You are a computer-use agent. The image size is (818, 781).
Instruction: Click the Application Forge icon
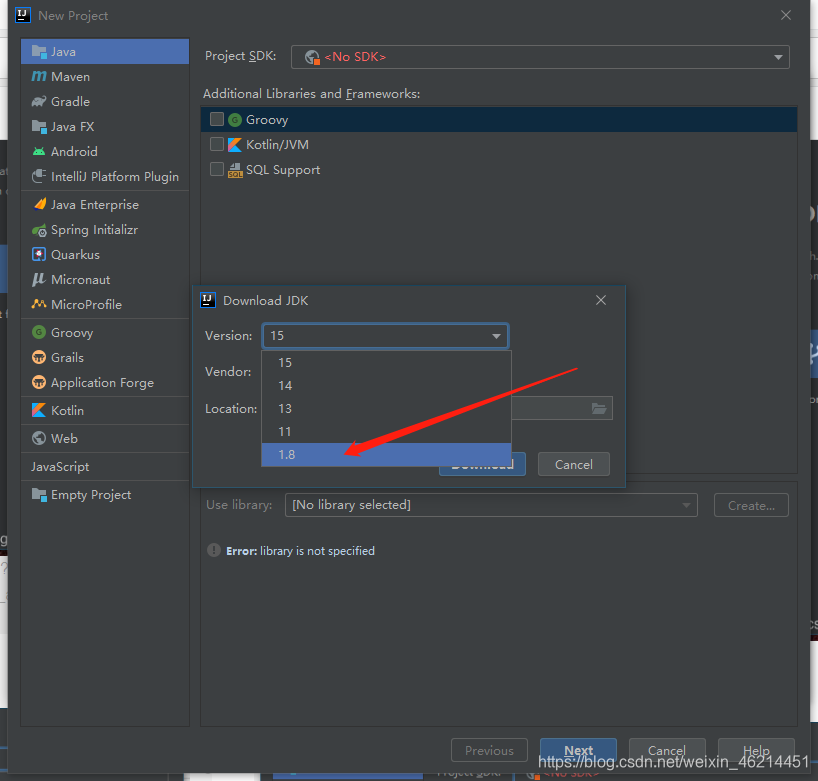(x=39, y=382)
